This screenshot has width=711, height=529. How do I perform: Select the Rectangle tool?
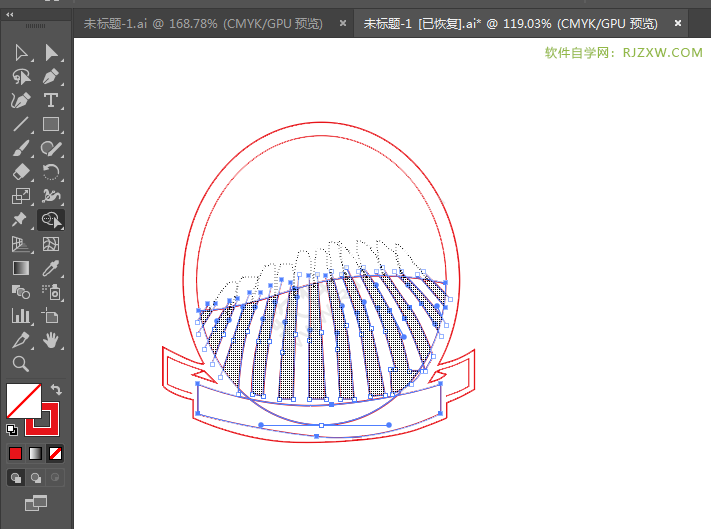pyautogui.click(x=51, y=124)
